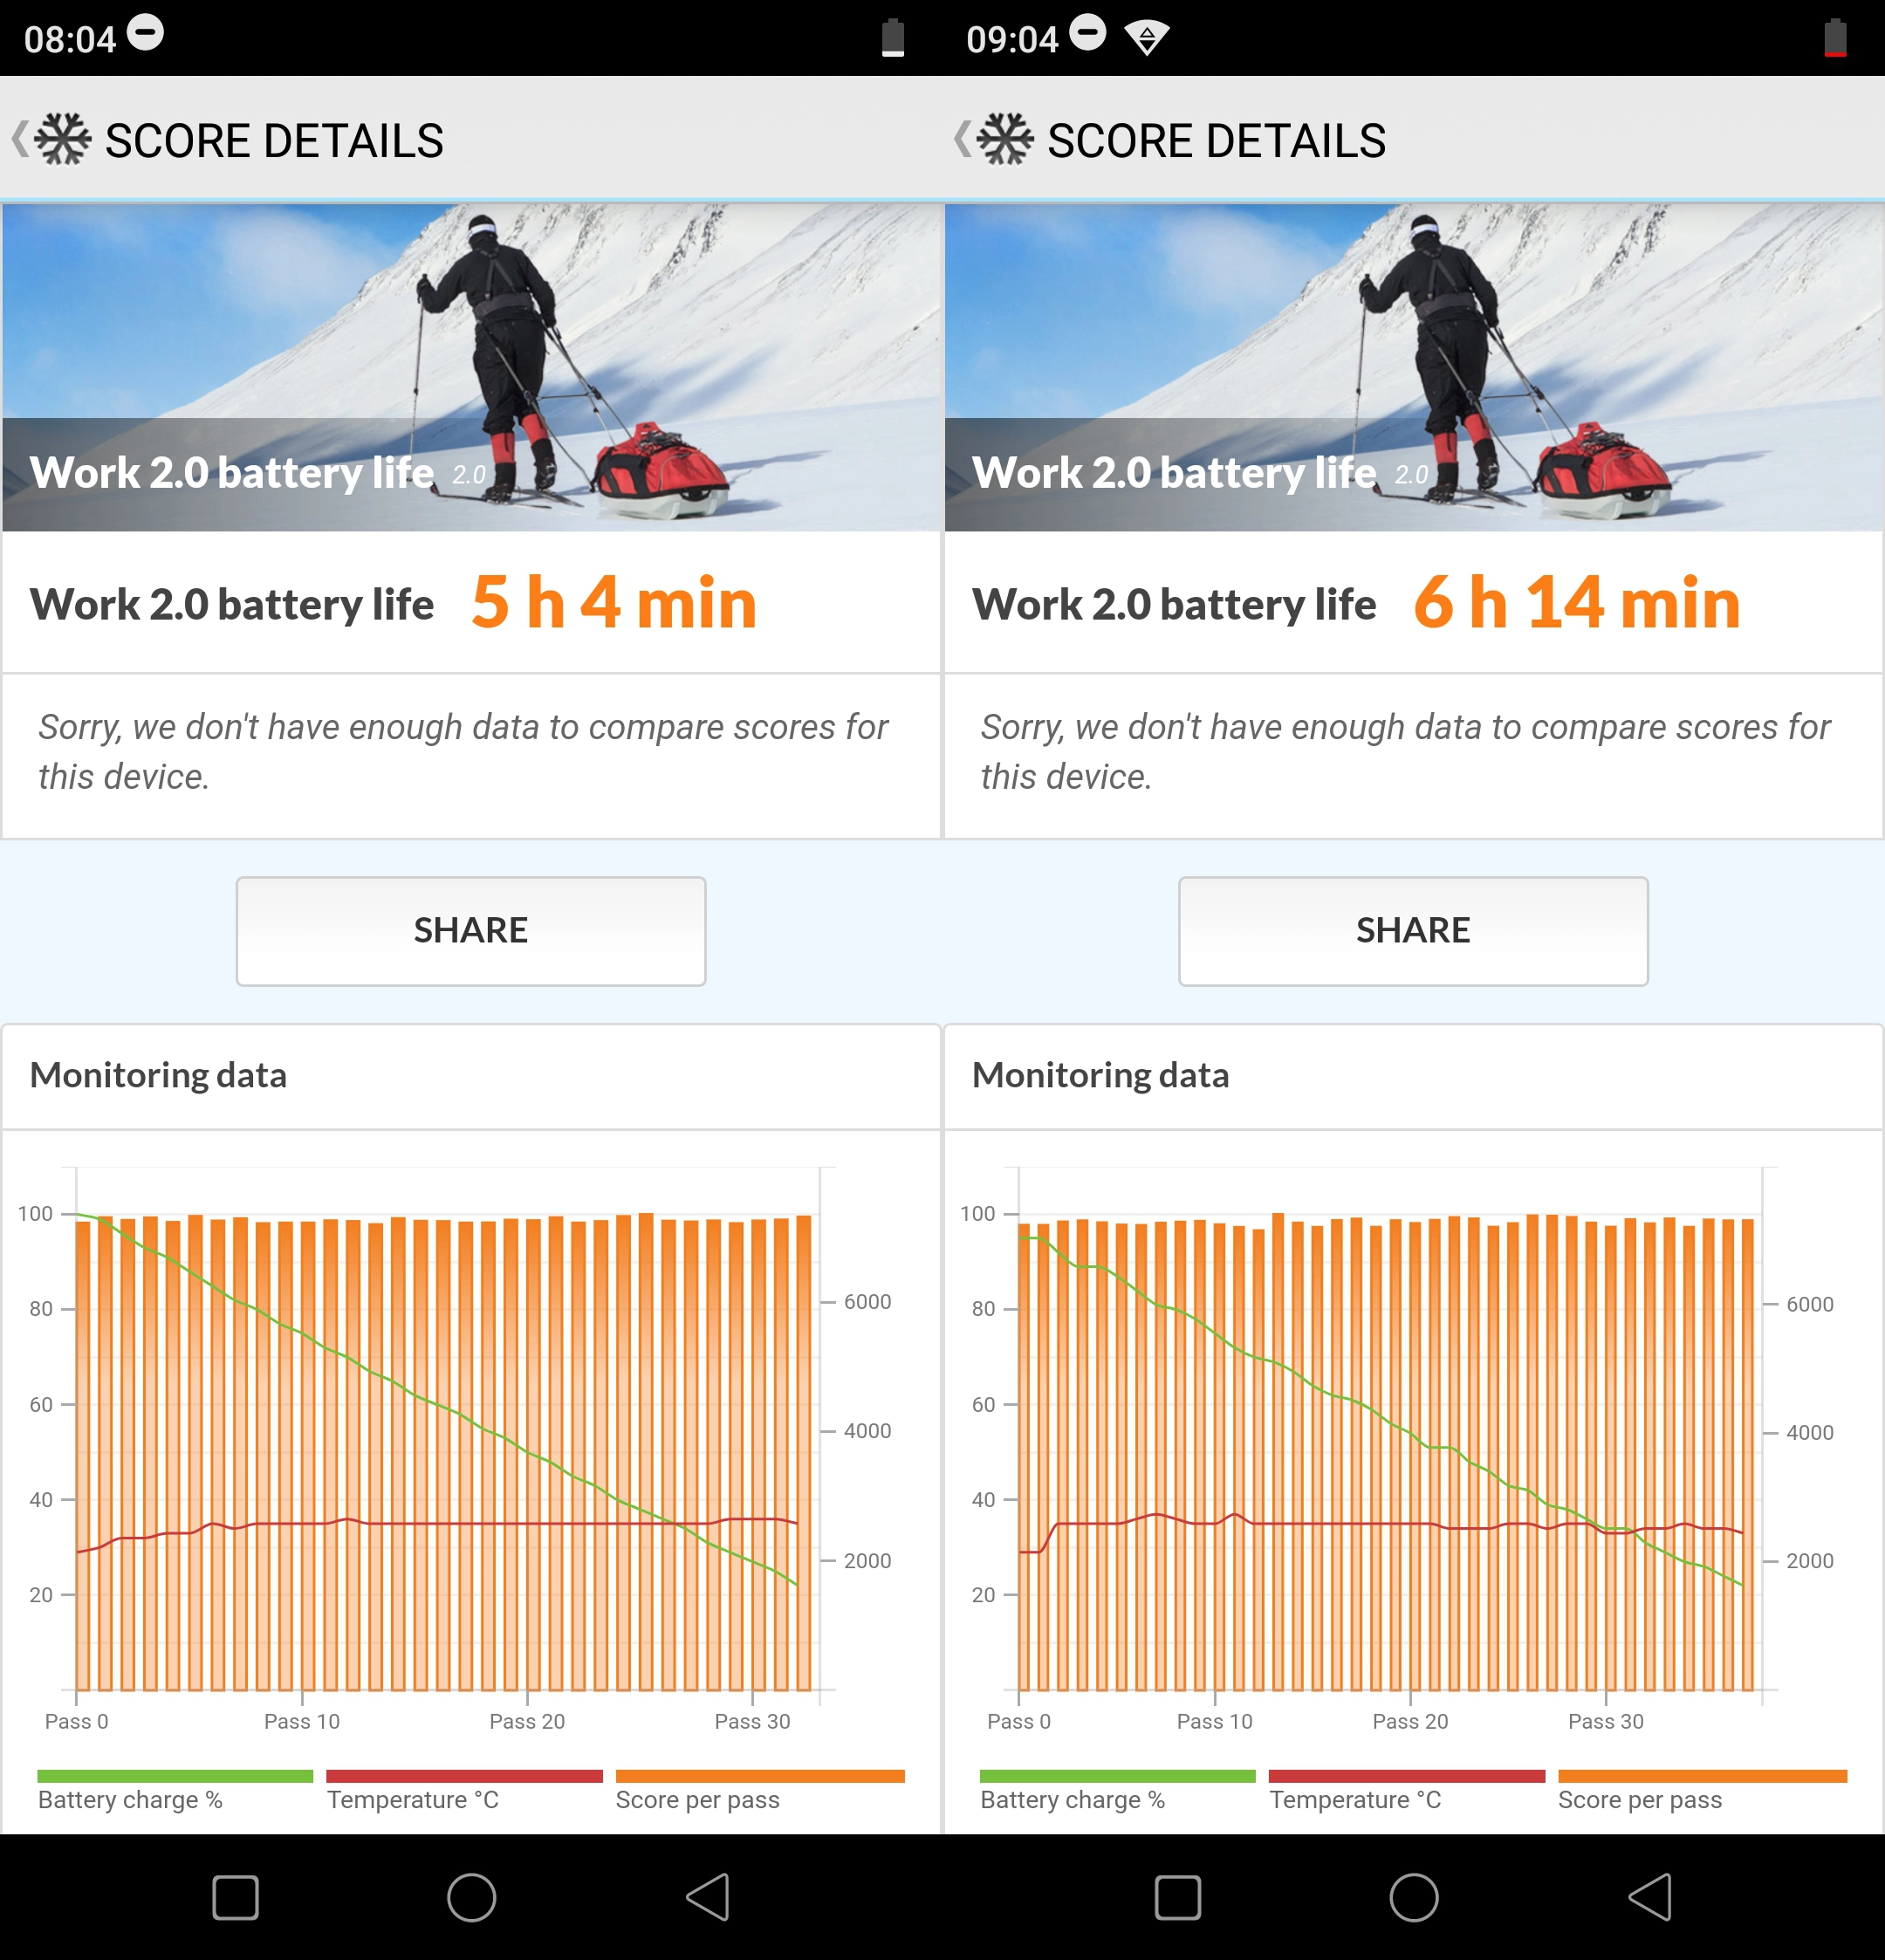Tap the home circle on right screen

1414,1897
